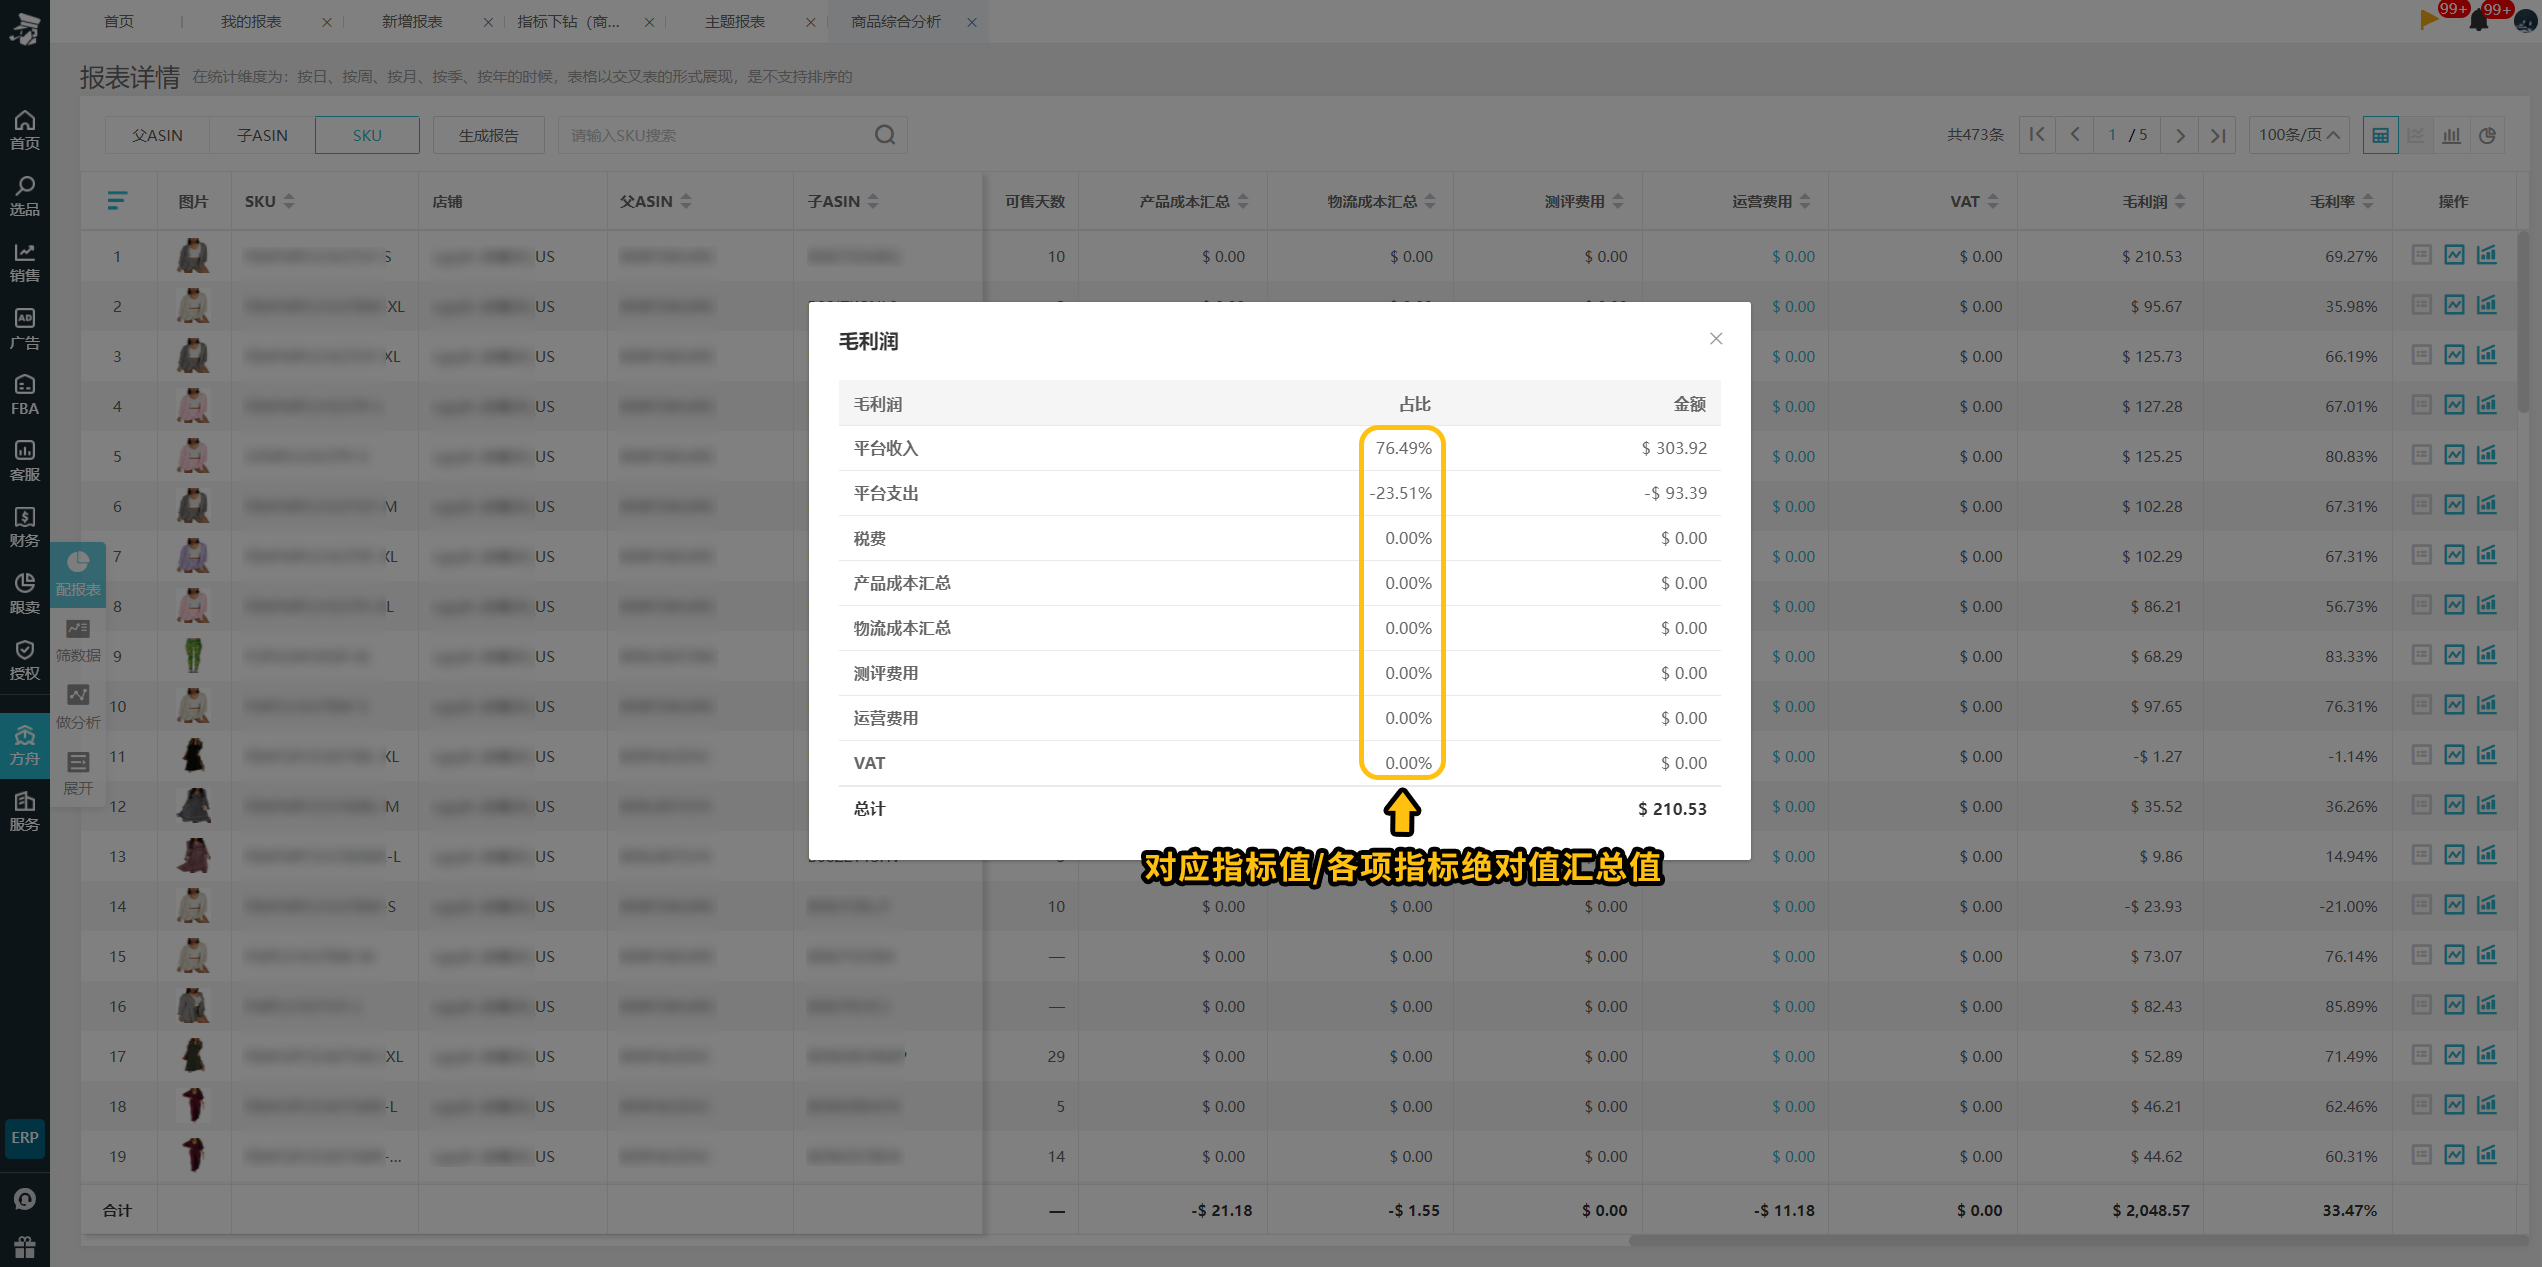Open the 服务 sidebar icon

point(25,811)
